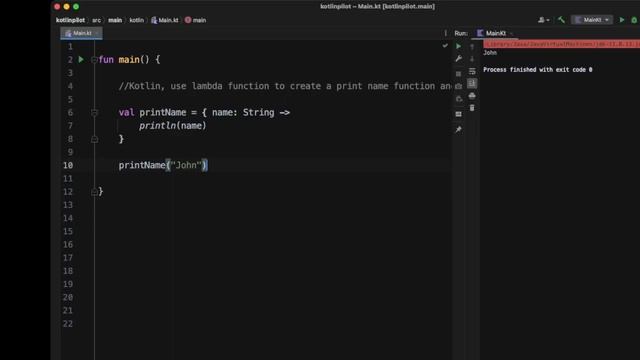
Task: Print the console output
Action: pyautogui.click(x=472, y=96)
